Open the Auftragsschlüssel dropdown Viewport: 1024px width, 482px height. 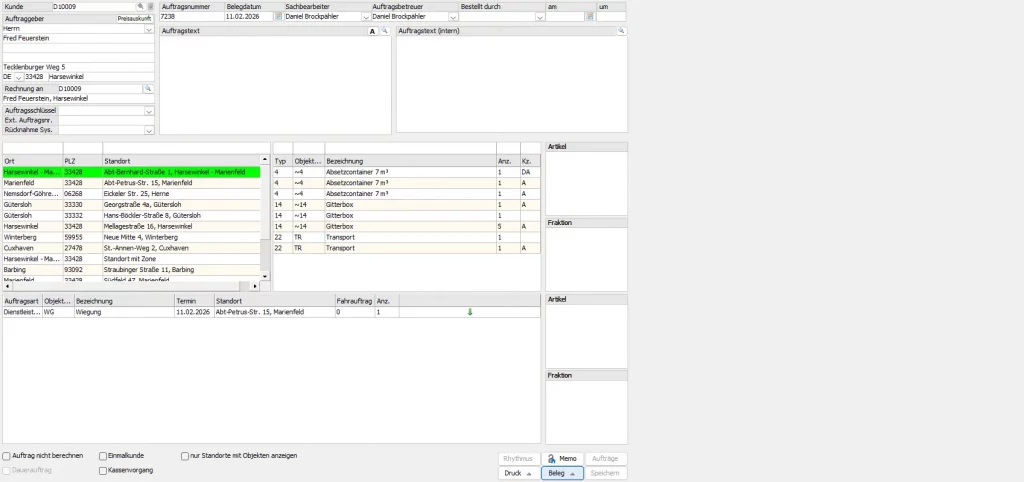(x=149, y=111)
